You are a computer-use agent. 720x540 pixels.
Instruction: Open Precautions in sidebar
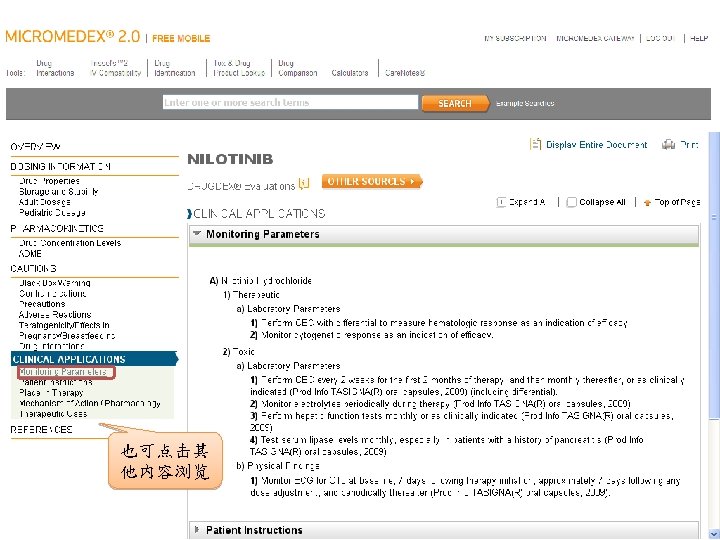42,304
